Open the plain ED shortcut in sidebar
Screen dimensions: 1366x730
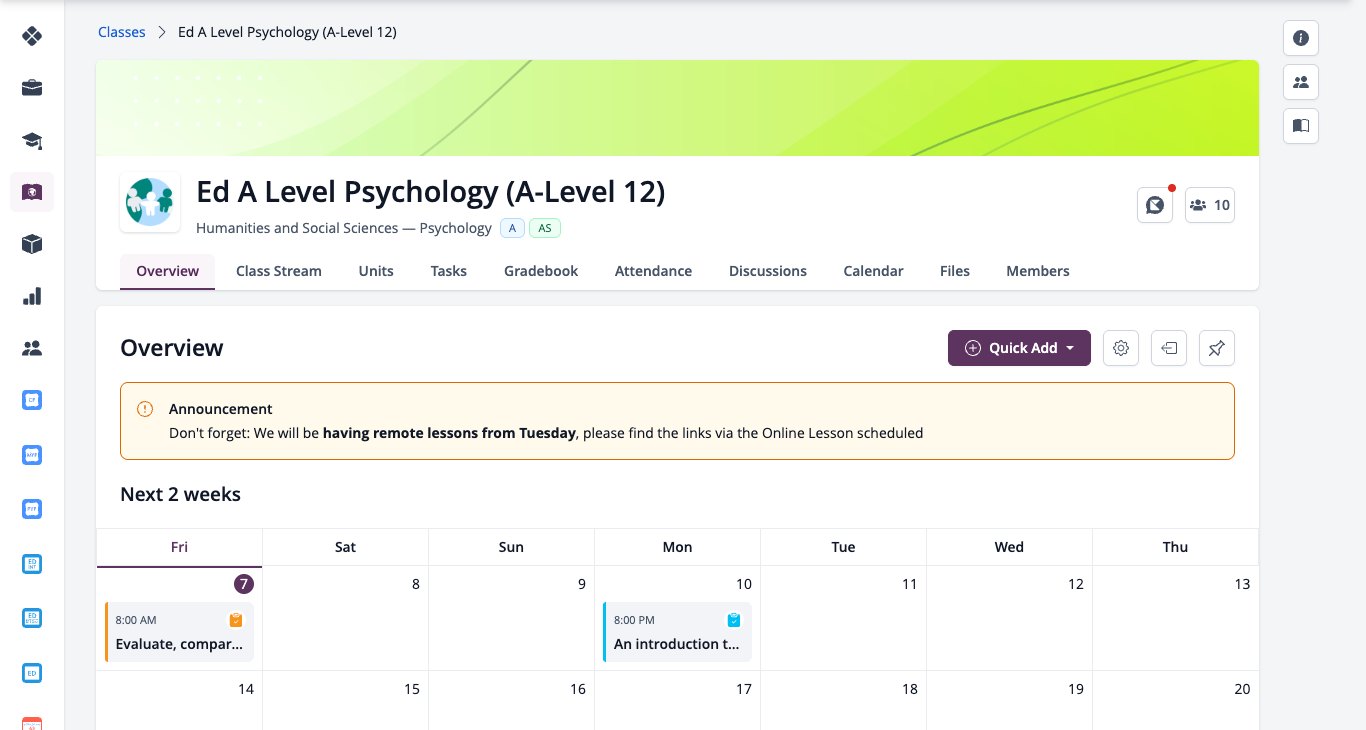coord(32,672)
